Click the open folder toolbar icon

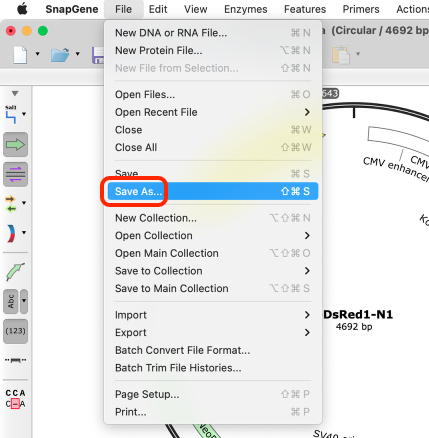click(x=60, y=54)
